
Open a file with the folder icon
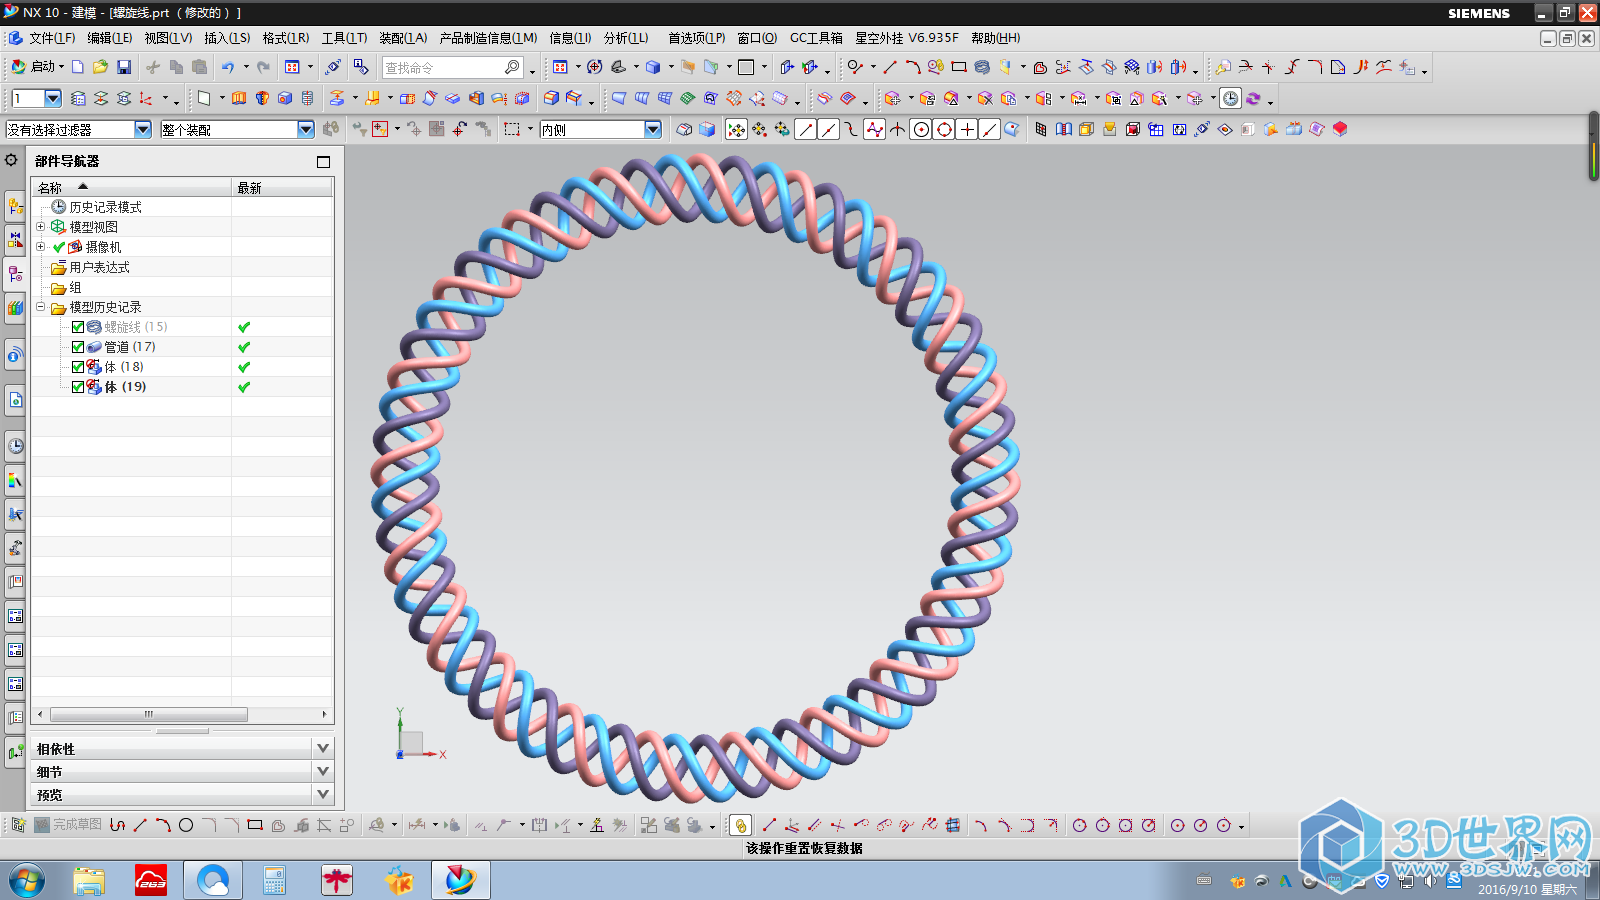click(x=100, y=67)
